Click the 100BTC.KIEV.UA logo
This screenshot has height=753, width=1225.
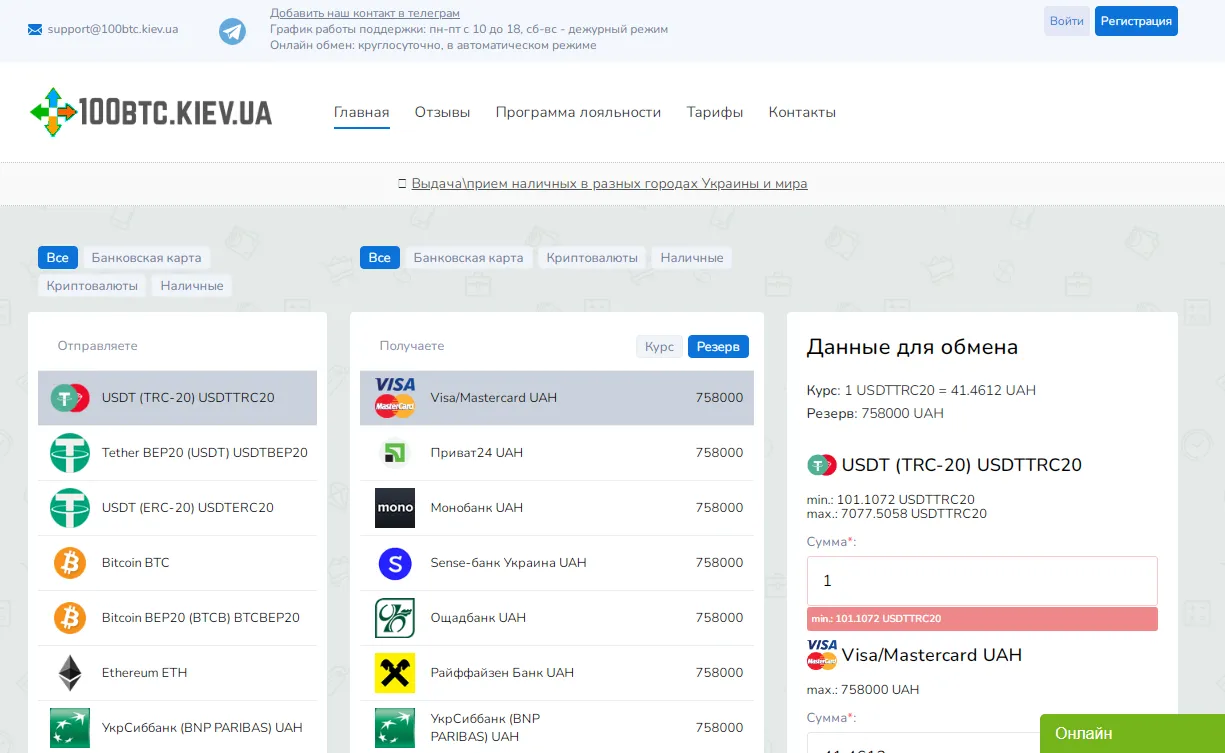click(x=150, y=112)
